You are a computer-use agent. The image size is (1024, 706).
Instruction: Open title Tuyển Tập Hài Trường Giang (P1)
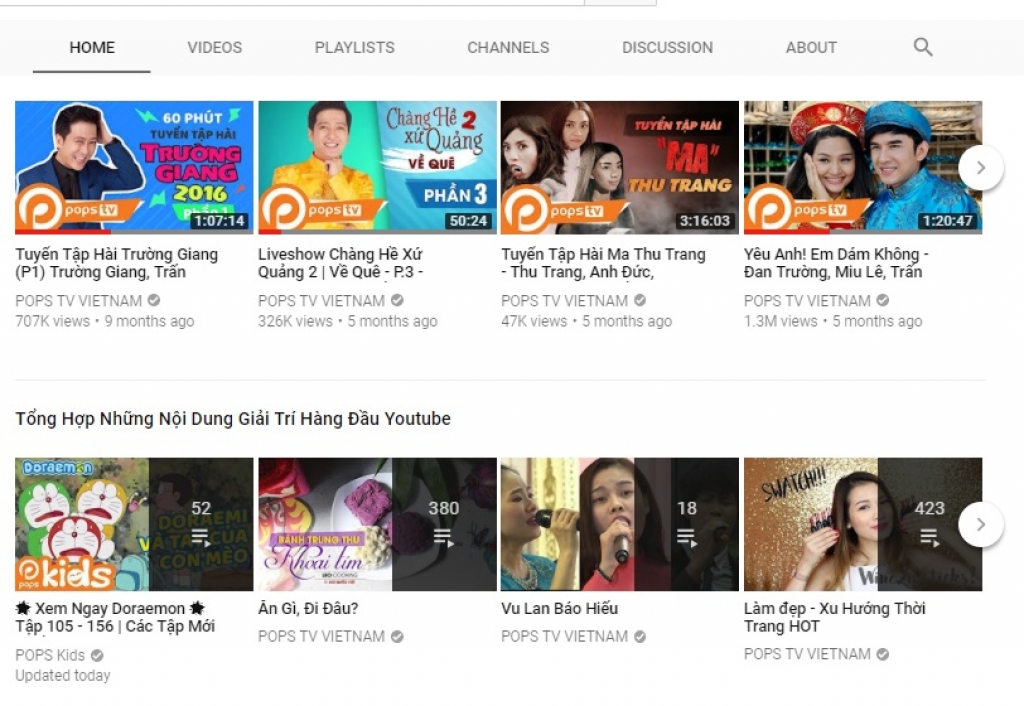pos(116,263)
